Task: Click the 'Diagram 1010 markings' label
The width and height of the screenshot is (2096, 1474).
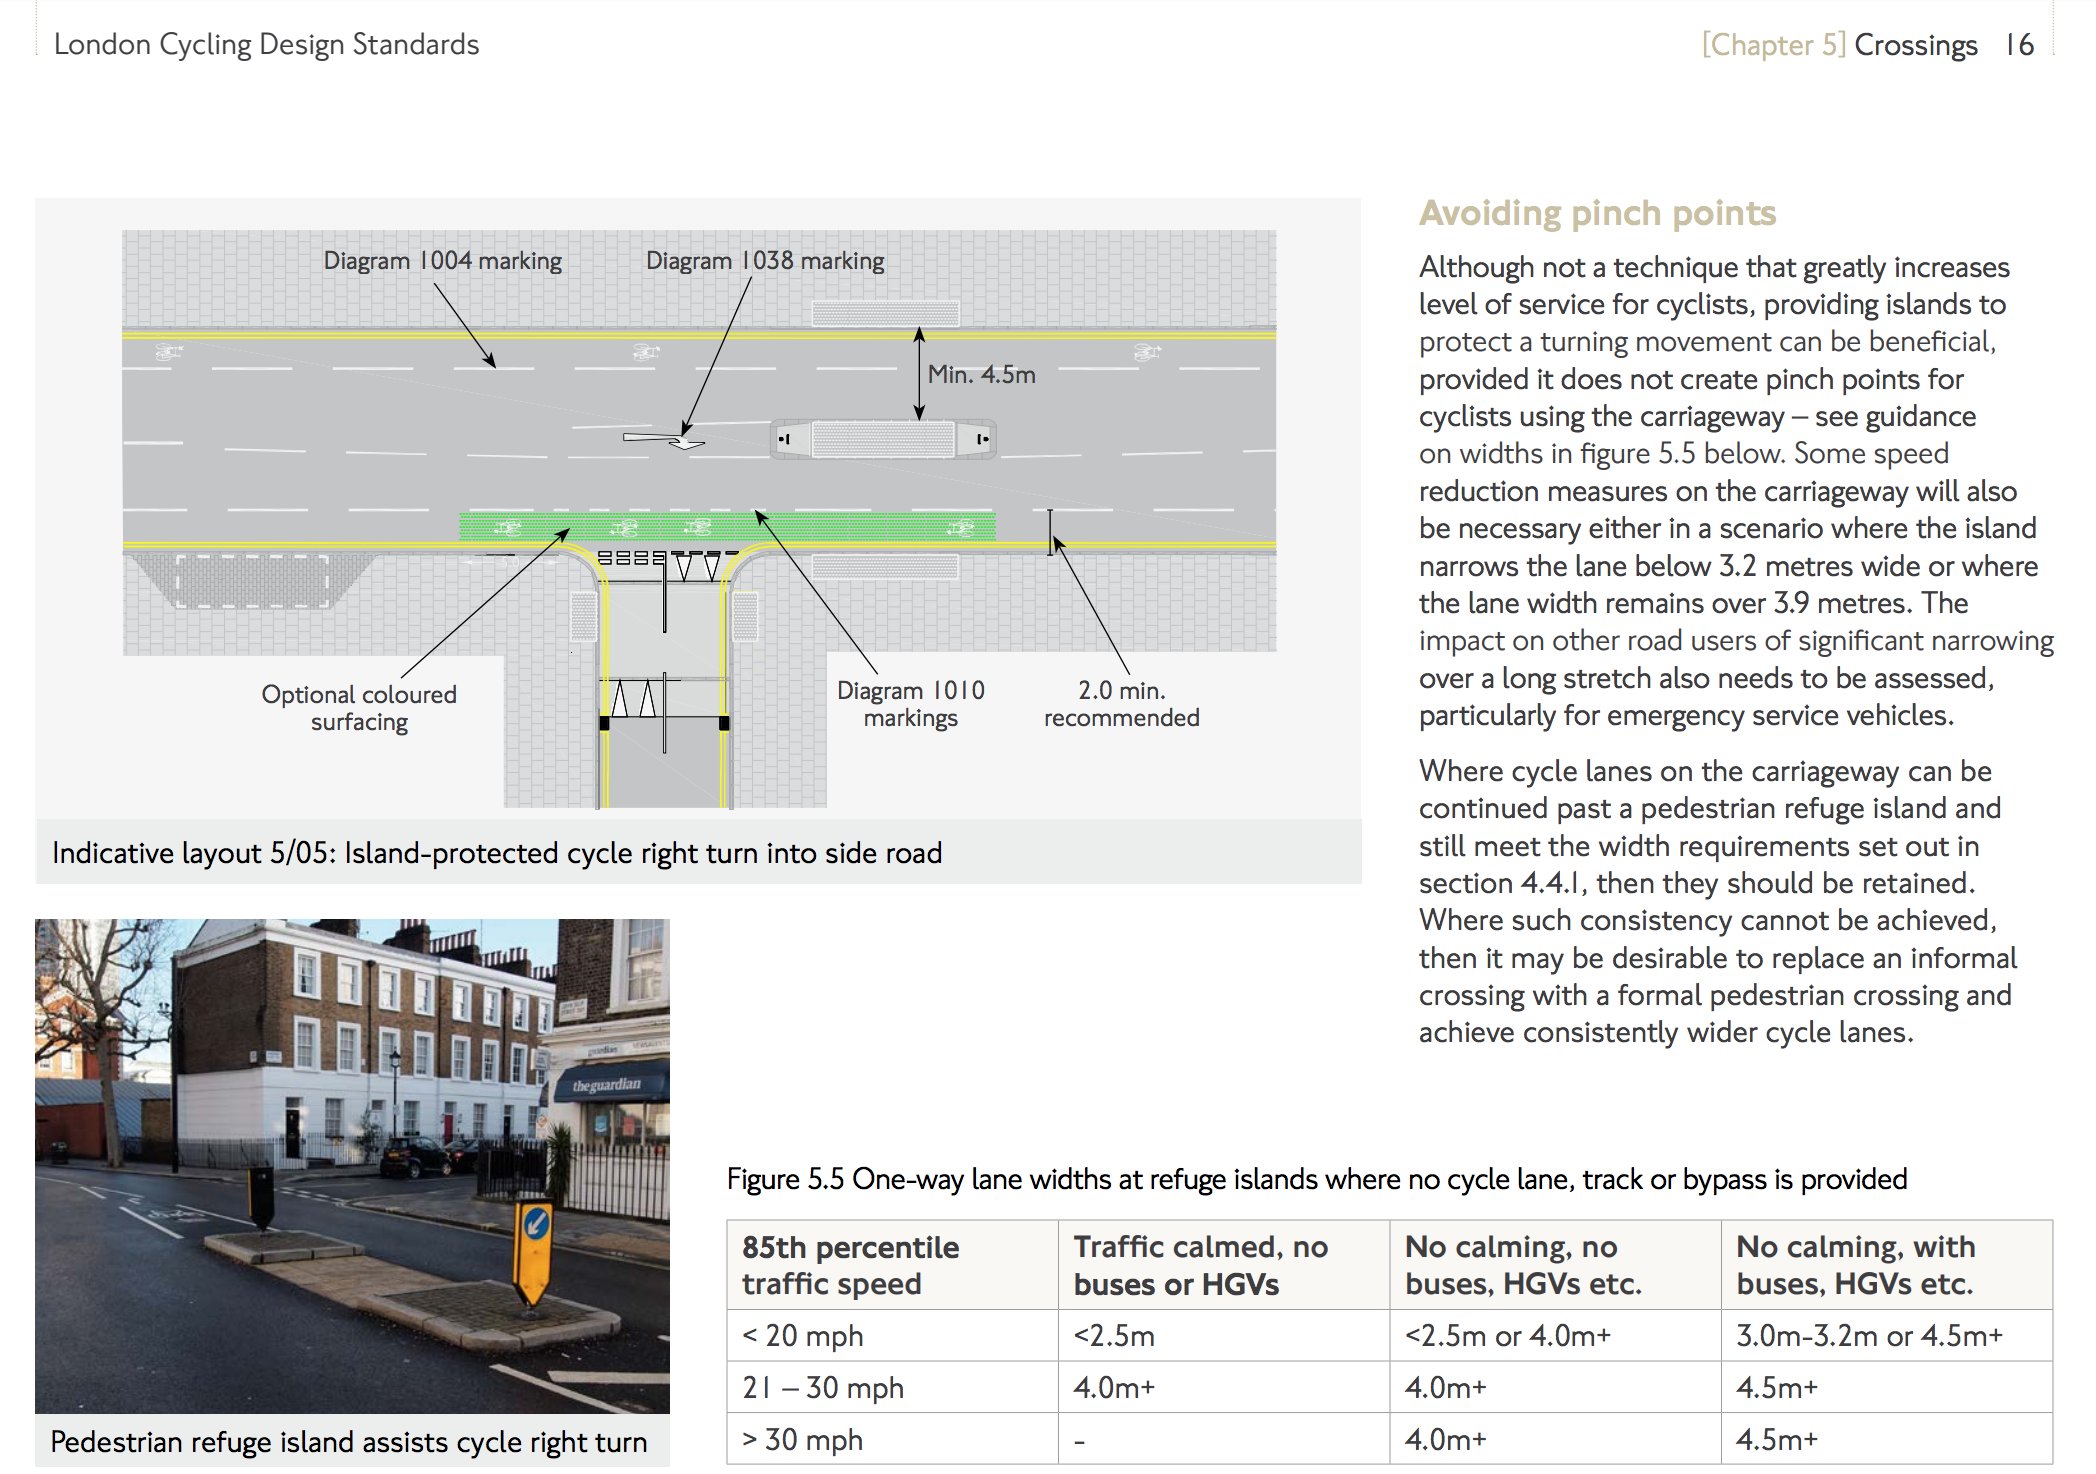Action: (x=910, y=704)
